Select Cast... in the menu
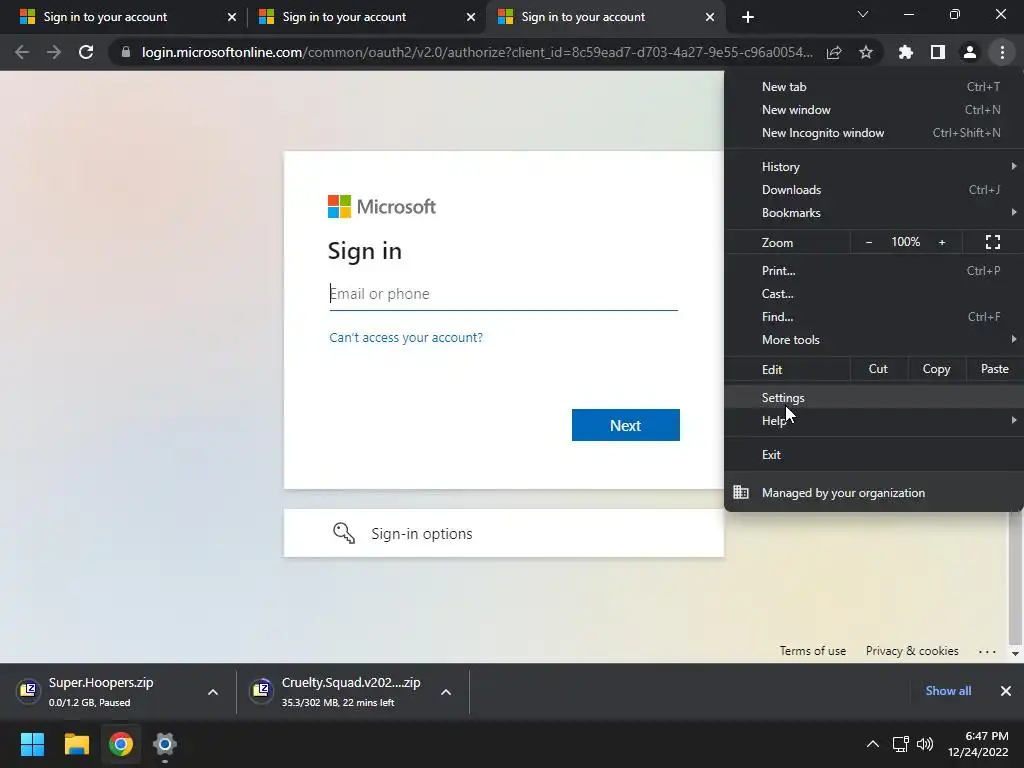Screen dimensions: 1024x768 click(874, 293)
